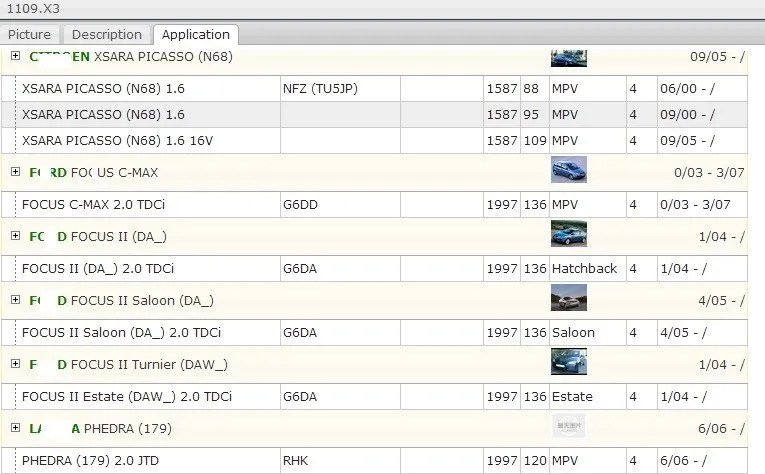Toggle the Focus II (DA_) group expander
The width and height of the screenshot is (765, 474).
point(16,236)
